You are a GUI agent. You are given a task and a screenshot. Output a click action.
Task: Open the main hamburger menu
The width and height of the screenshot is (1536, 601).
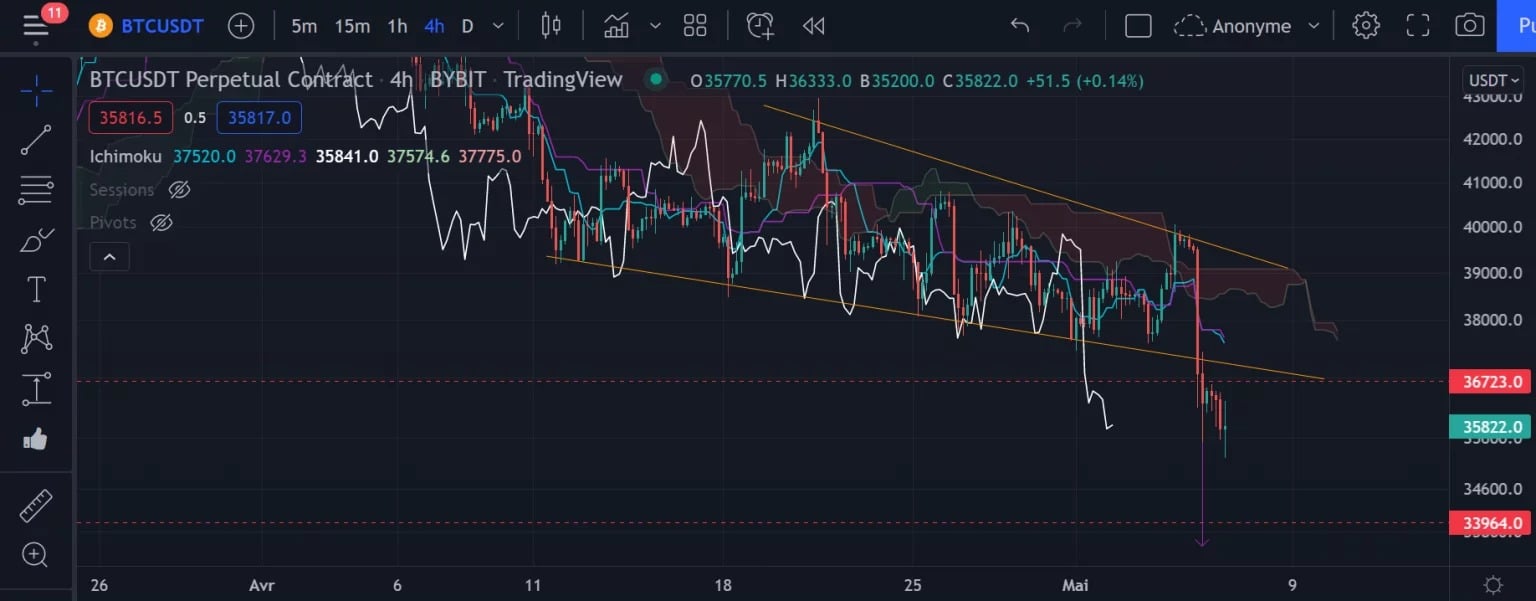coord(36,27)
